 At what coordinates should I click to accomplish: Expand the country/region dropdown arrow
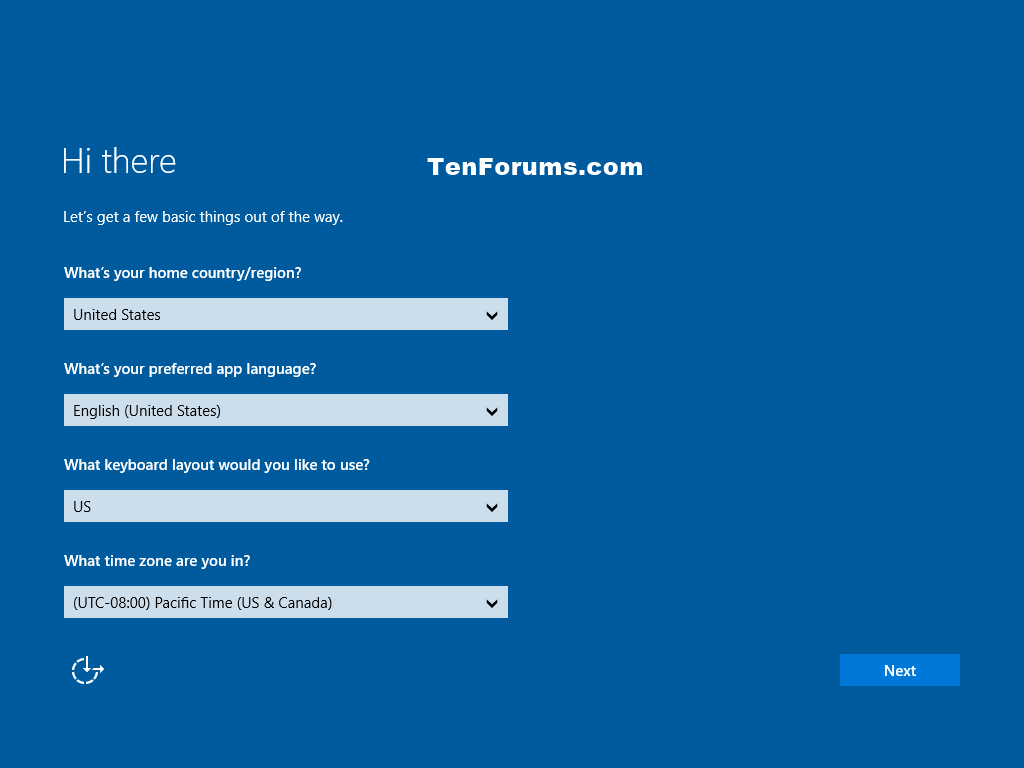(492, 315)
